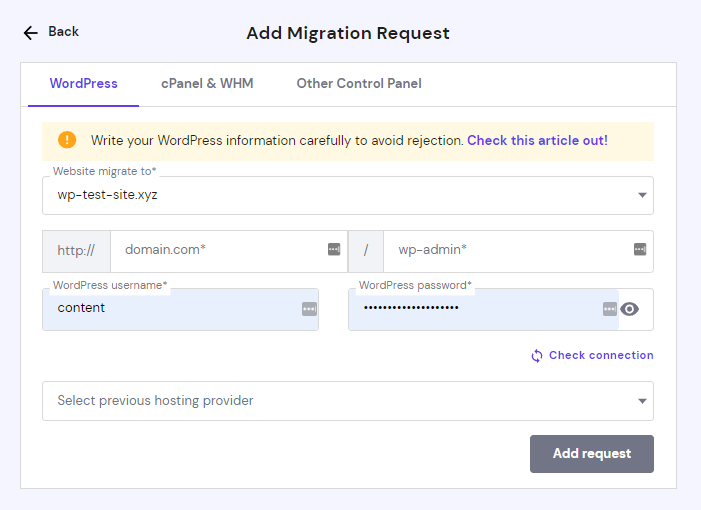Viewport: 701px width, 510px height.
Task: Click password manager icon in wp-admin field
Action: [x=640, y=249]
